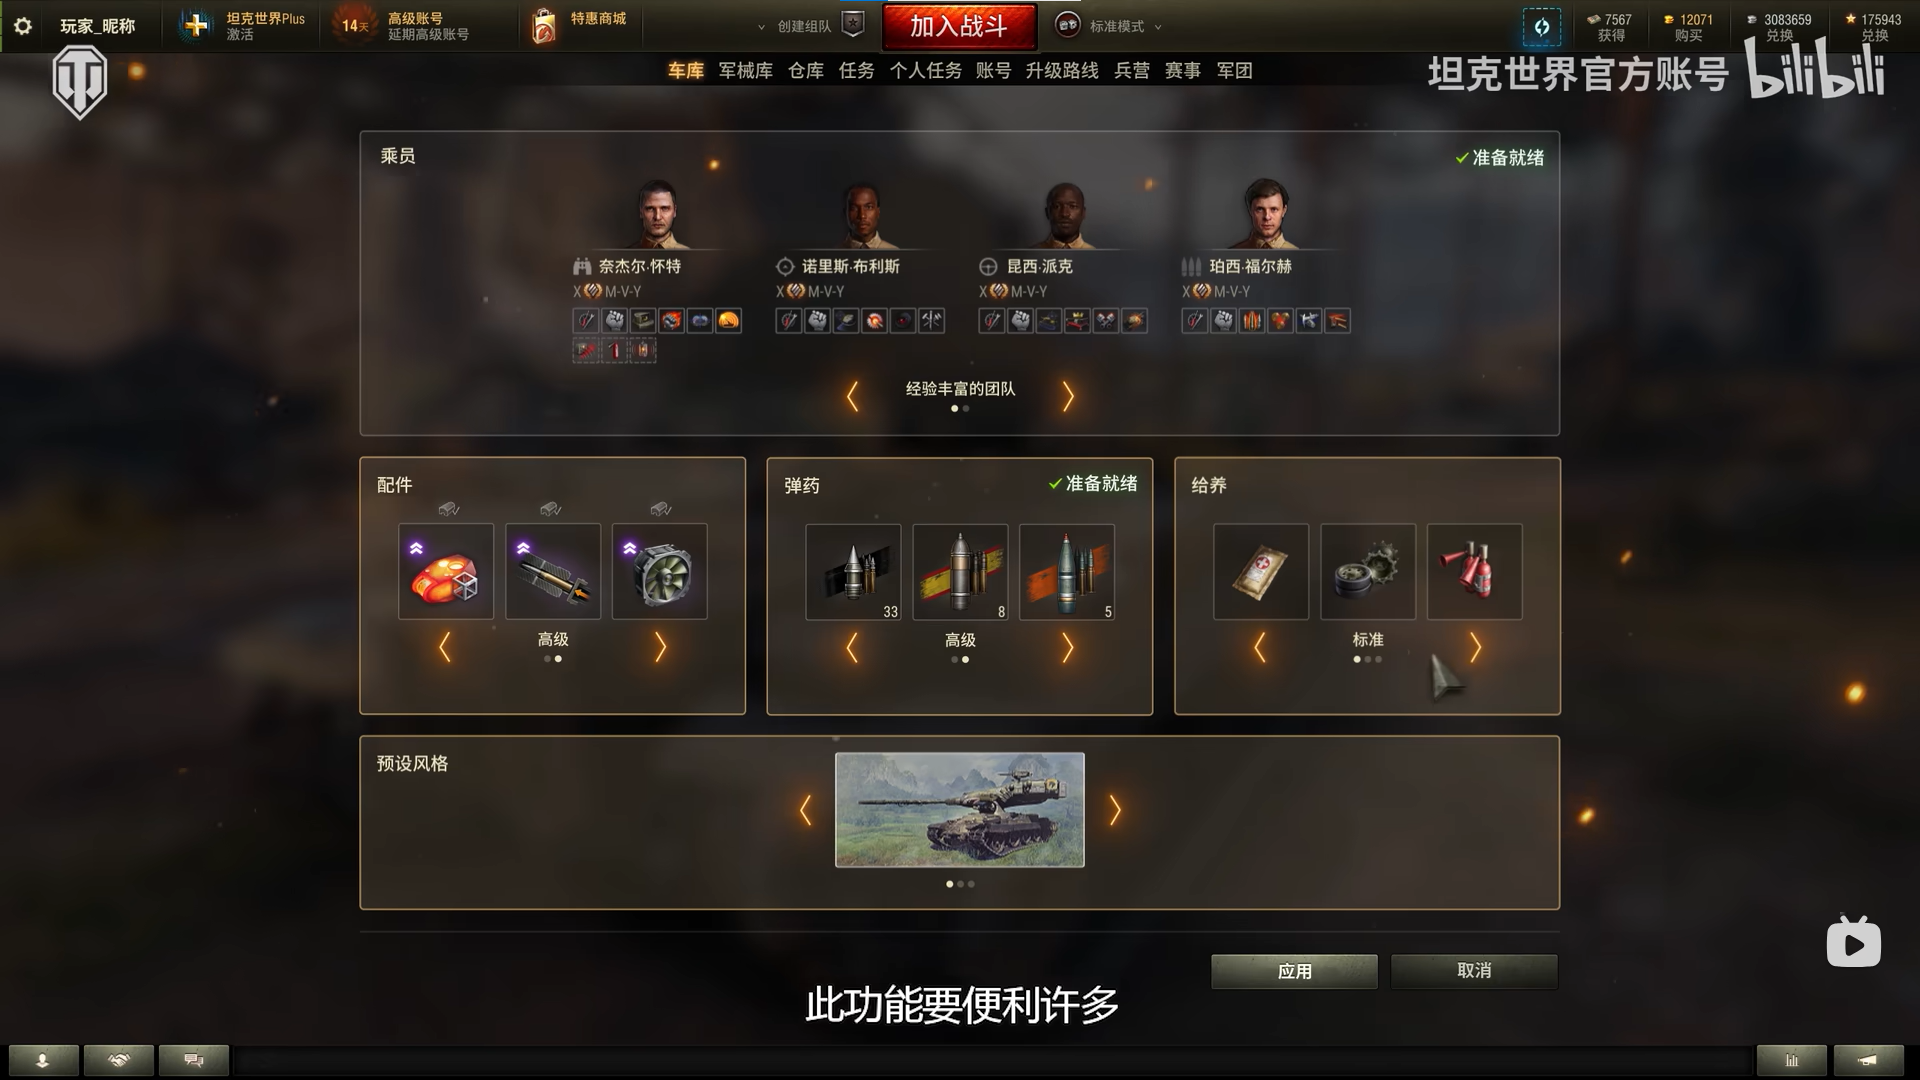Expand the 标准模式 battle mode dropdown
Screen dimensions: 1920x1080
click(x=1110, y=26)
